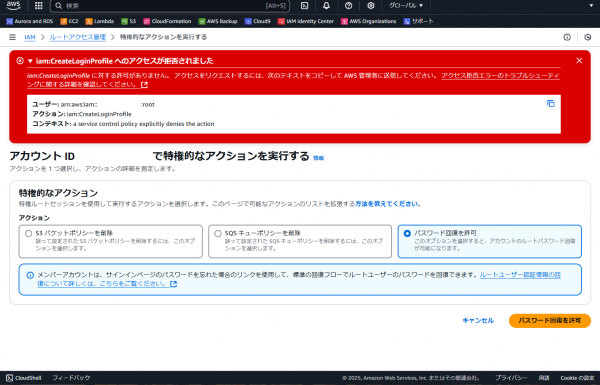600x385 pixels.
Task: Open AWS Organizations favorite
Action: tap(368, 21)
